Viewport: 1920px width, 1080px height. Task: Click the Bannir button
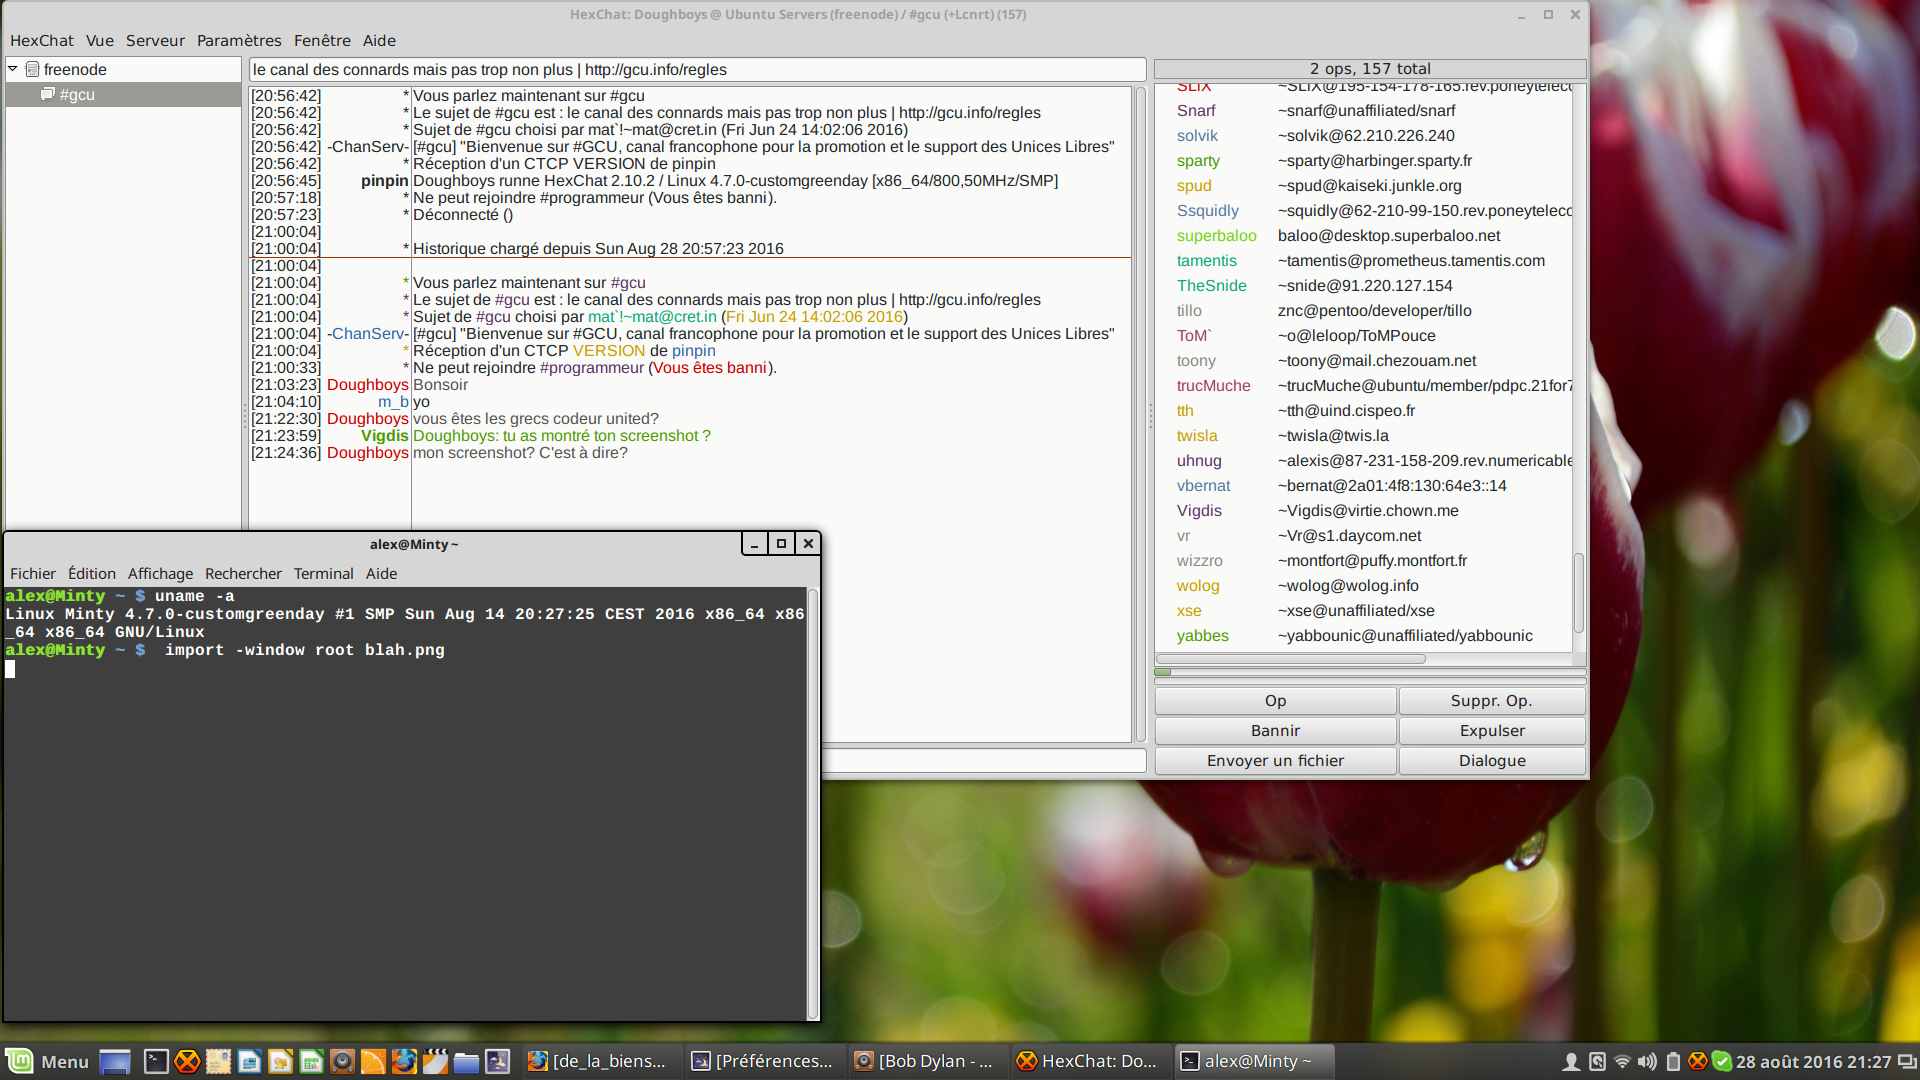click(x=1275, y=731)
